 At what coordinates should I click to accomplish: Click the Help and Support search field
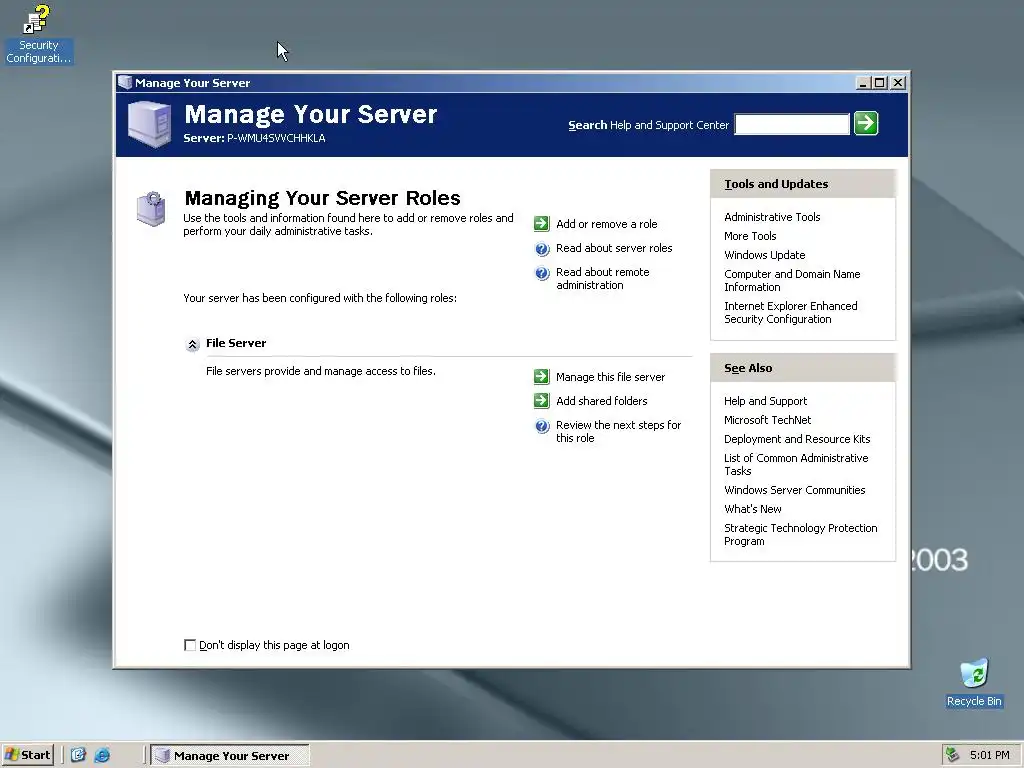pos(792,124)
